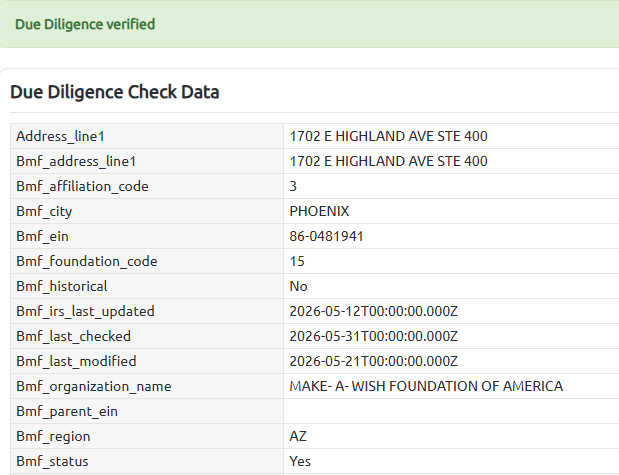Screen dimensions: 619x475
Task: Select the date '2026-05-12T00:00:00.000Z'
Action: (373, 311)
